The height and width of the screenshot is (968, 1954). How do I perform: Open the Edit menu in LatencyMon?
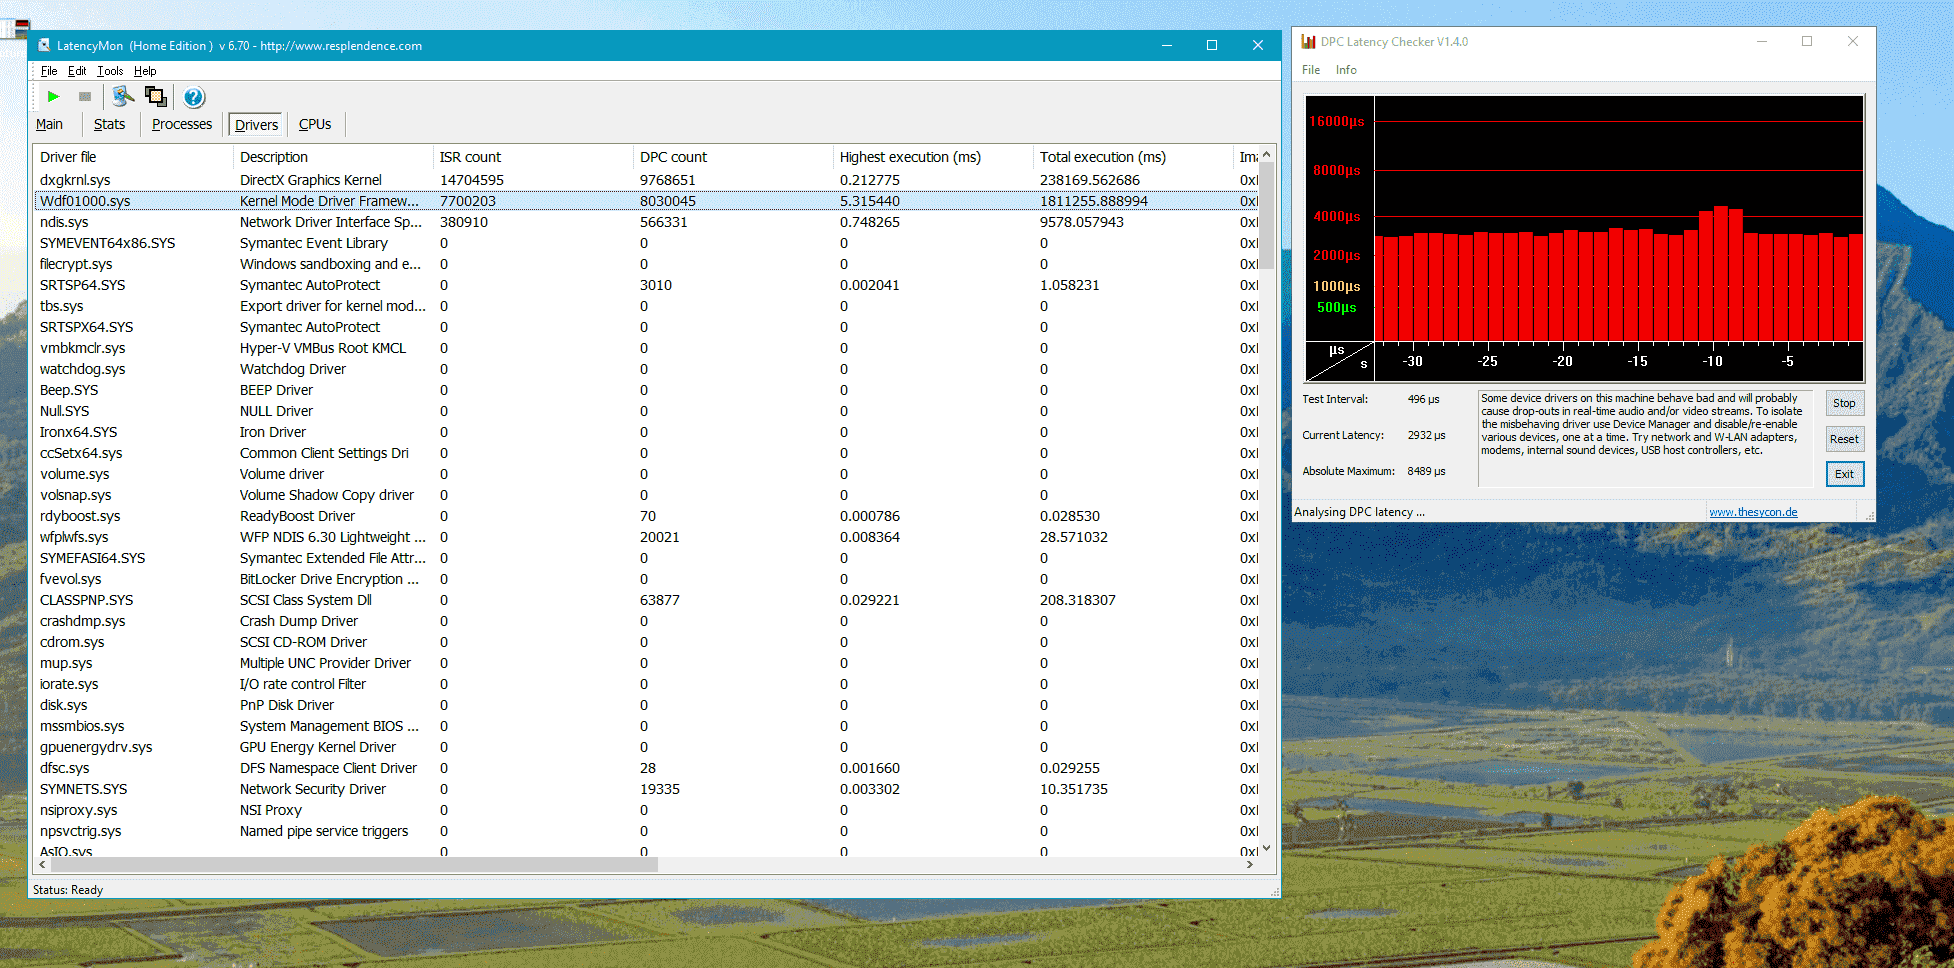click(77, 71)
